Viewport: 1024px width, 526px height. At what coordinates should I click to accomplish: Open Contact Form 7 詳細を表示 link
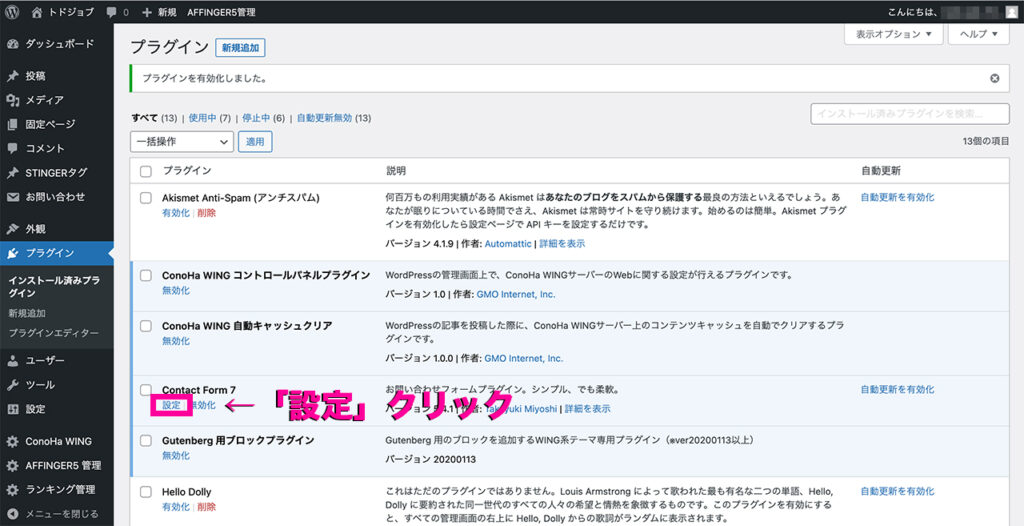(x=588, y=409)
